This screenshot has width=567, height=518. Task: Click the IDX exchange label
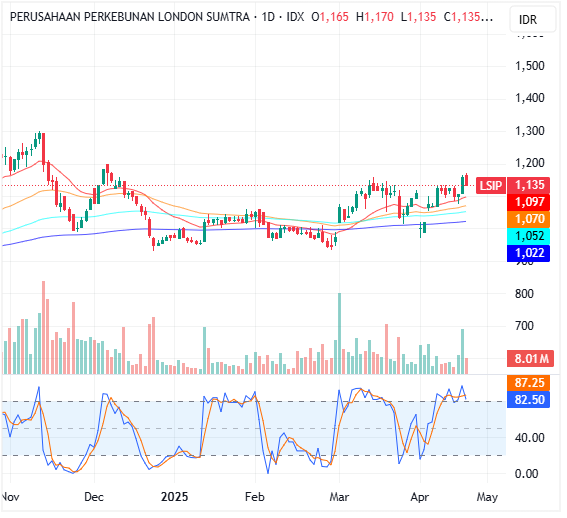pos(295,17)
